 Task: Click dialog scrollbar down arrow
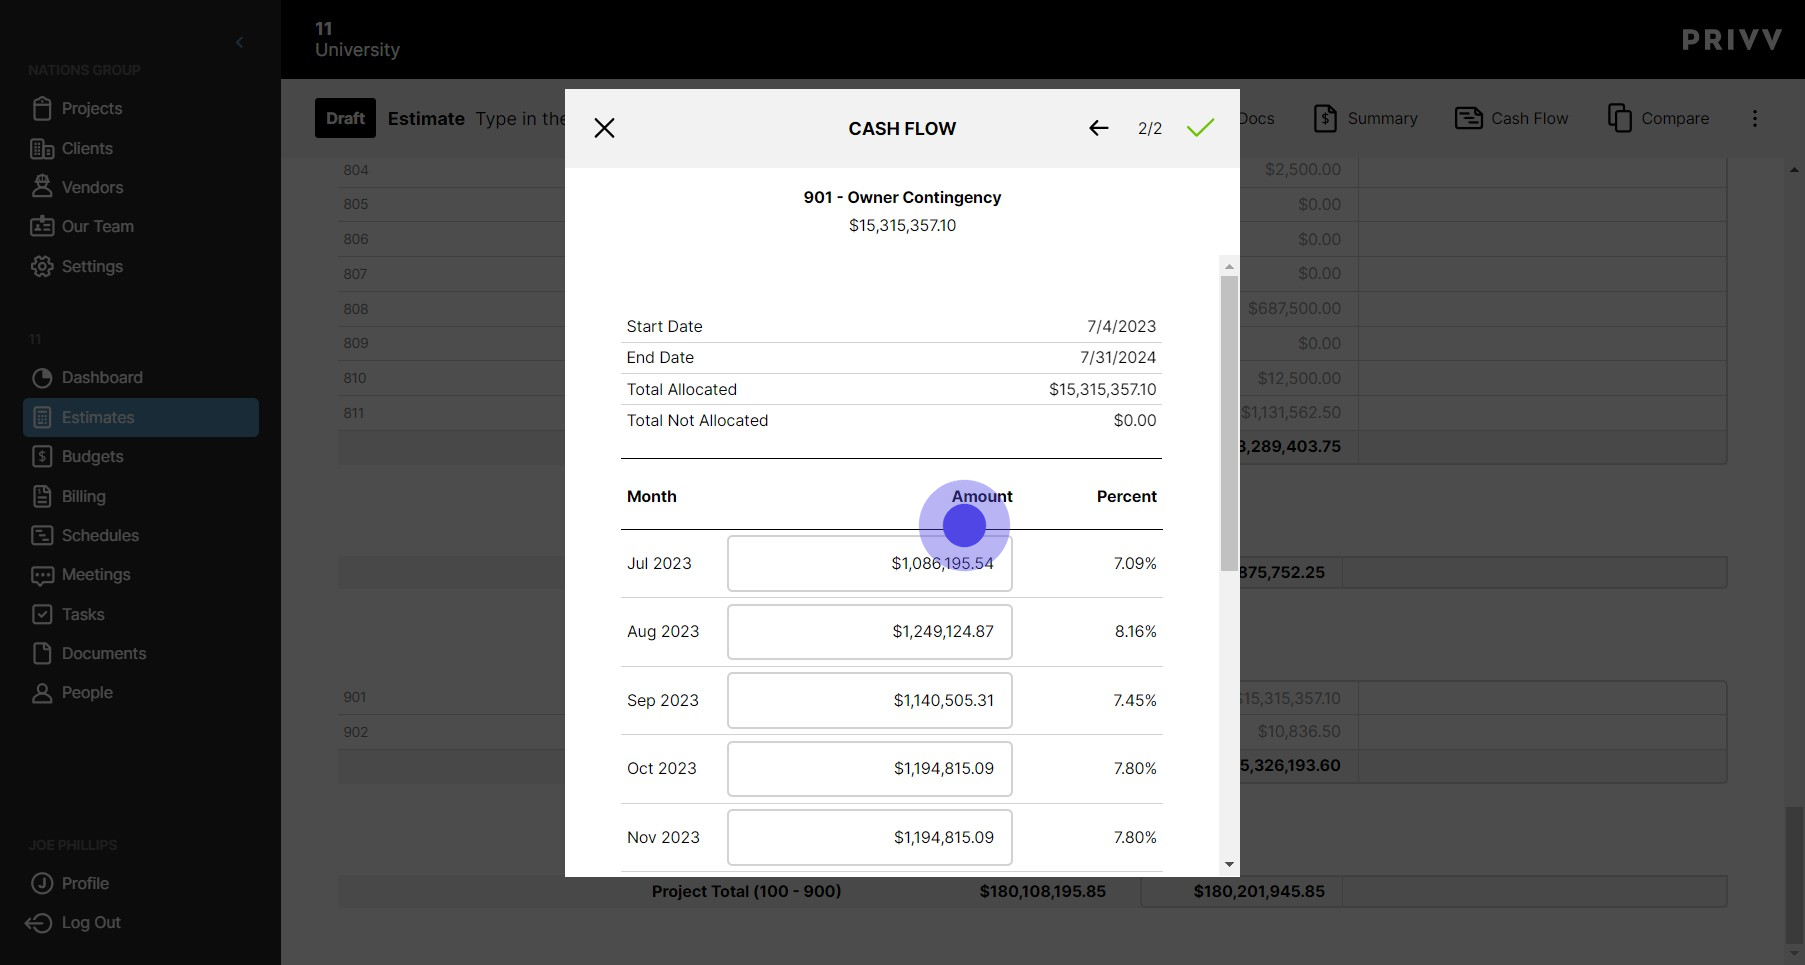pyautogui.click(x=1229, y=865)
